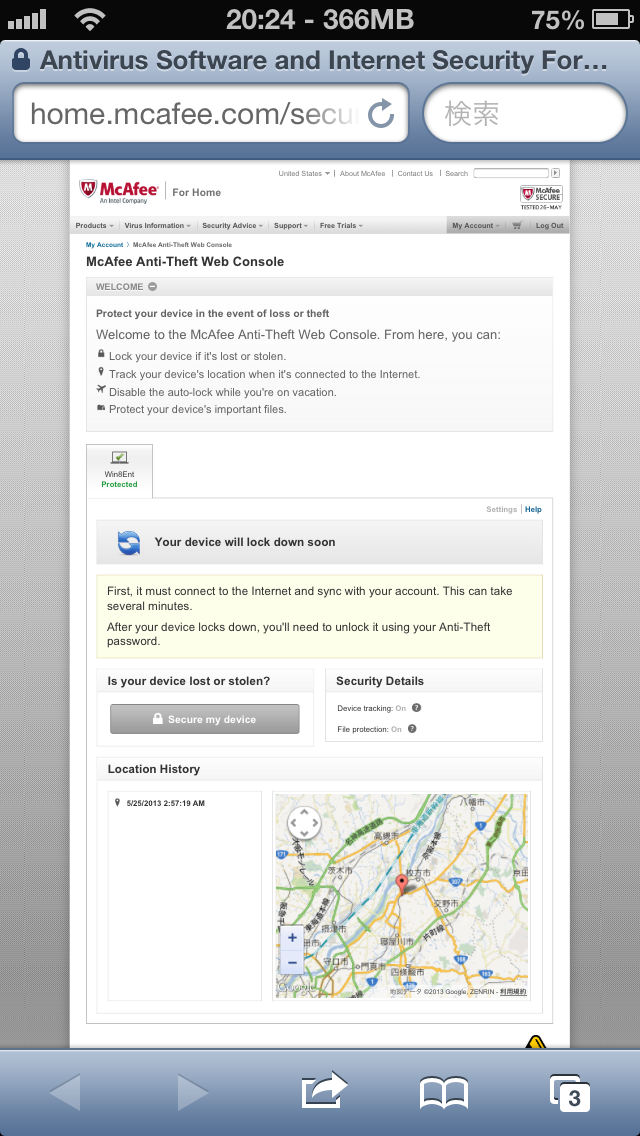
Task: Click the My Account breadcrumb link
Action: [104, 245]
